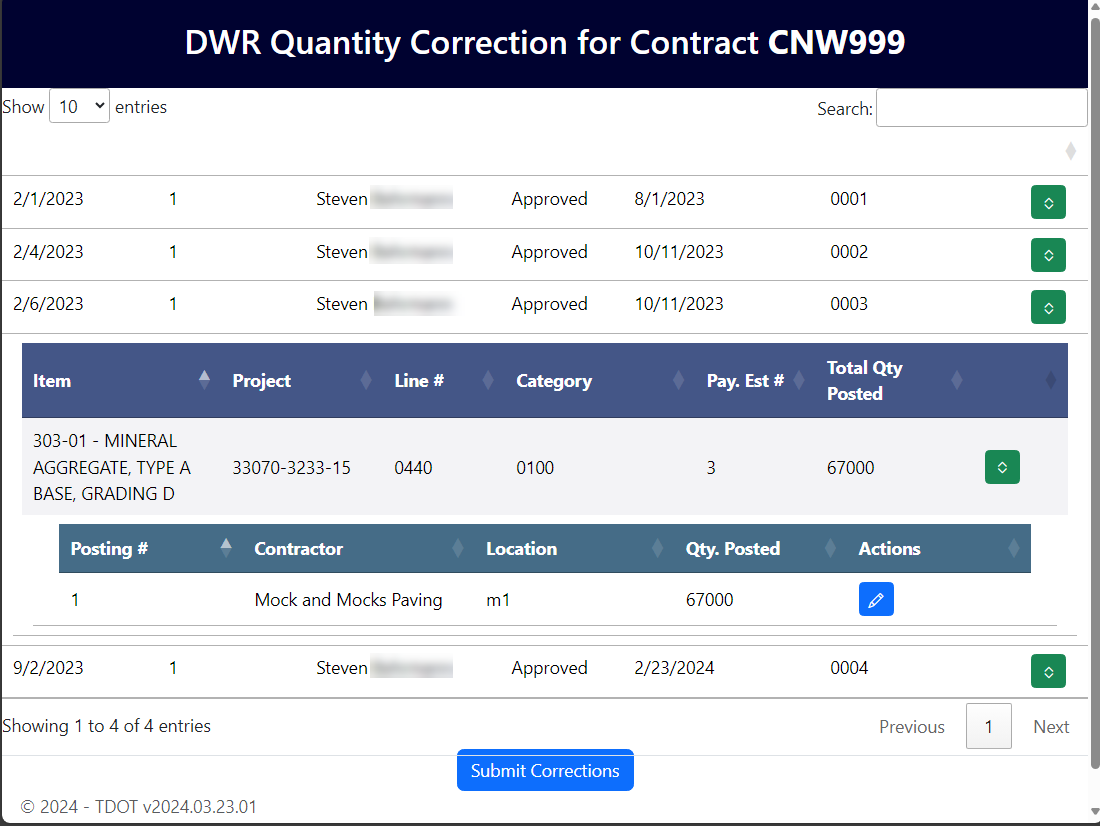Click the Submit Corrections button

545,771
